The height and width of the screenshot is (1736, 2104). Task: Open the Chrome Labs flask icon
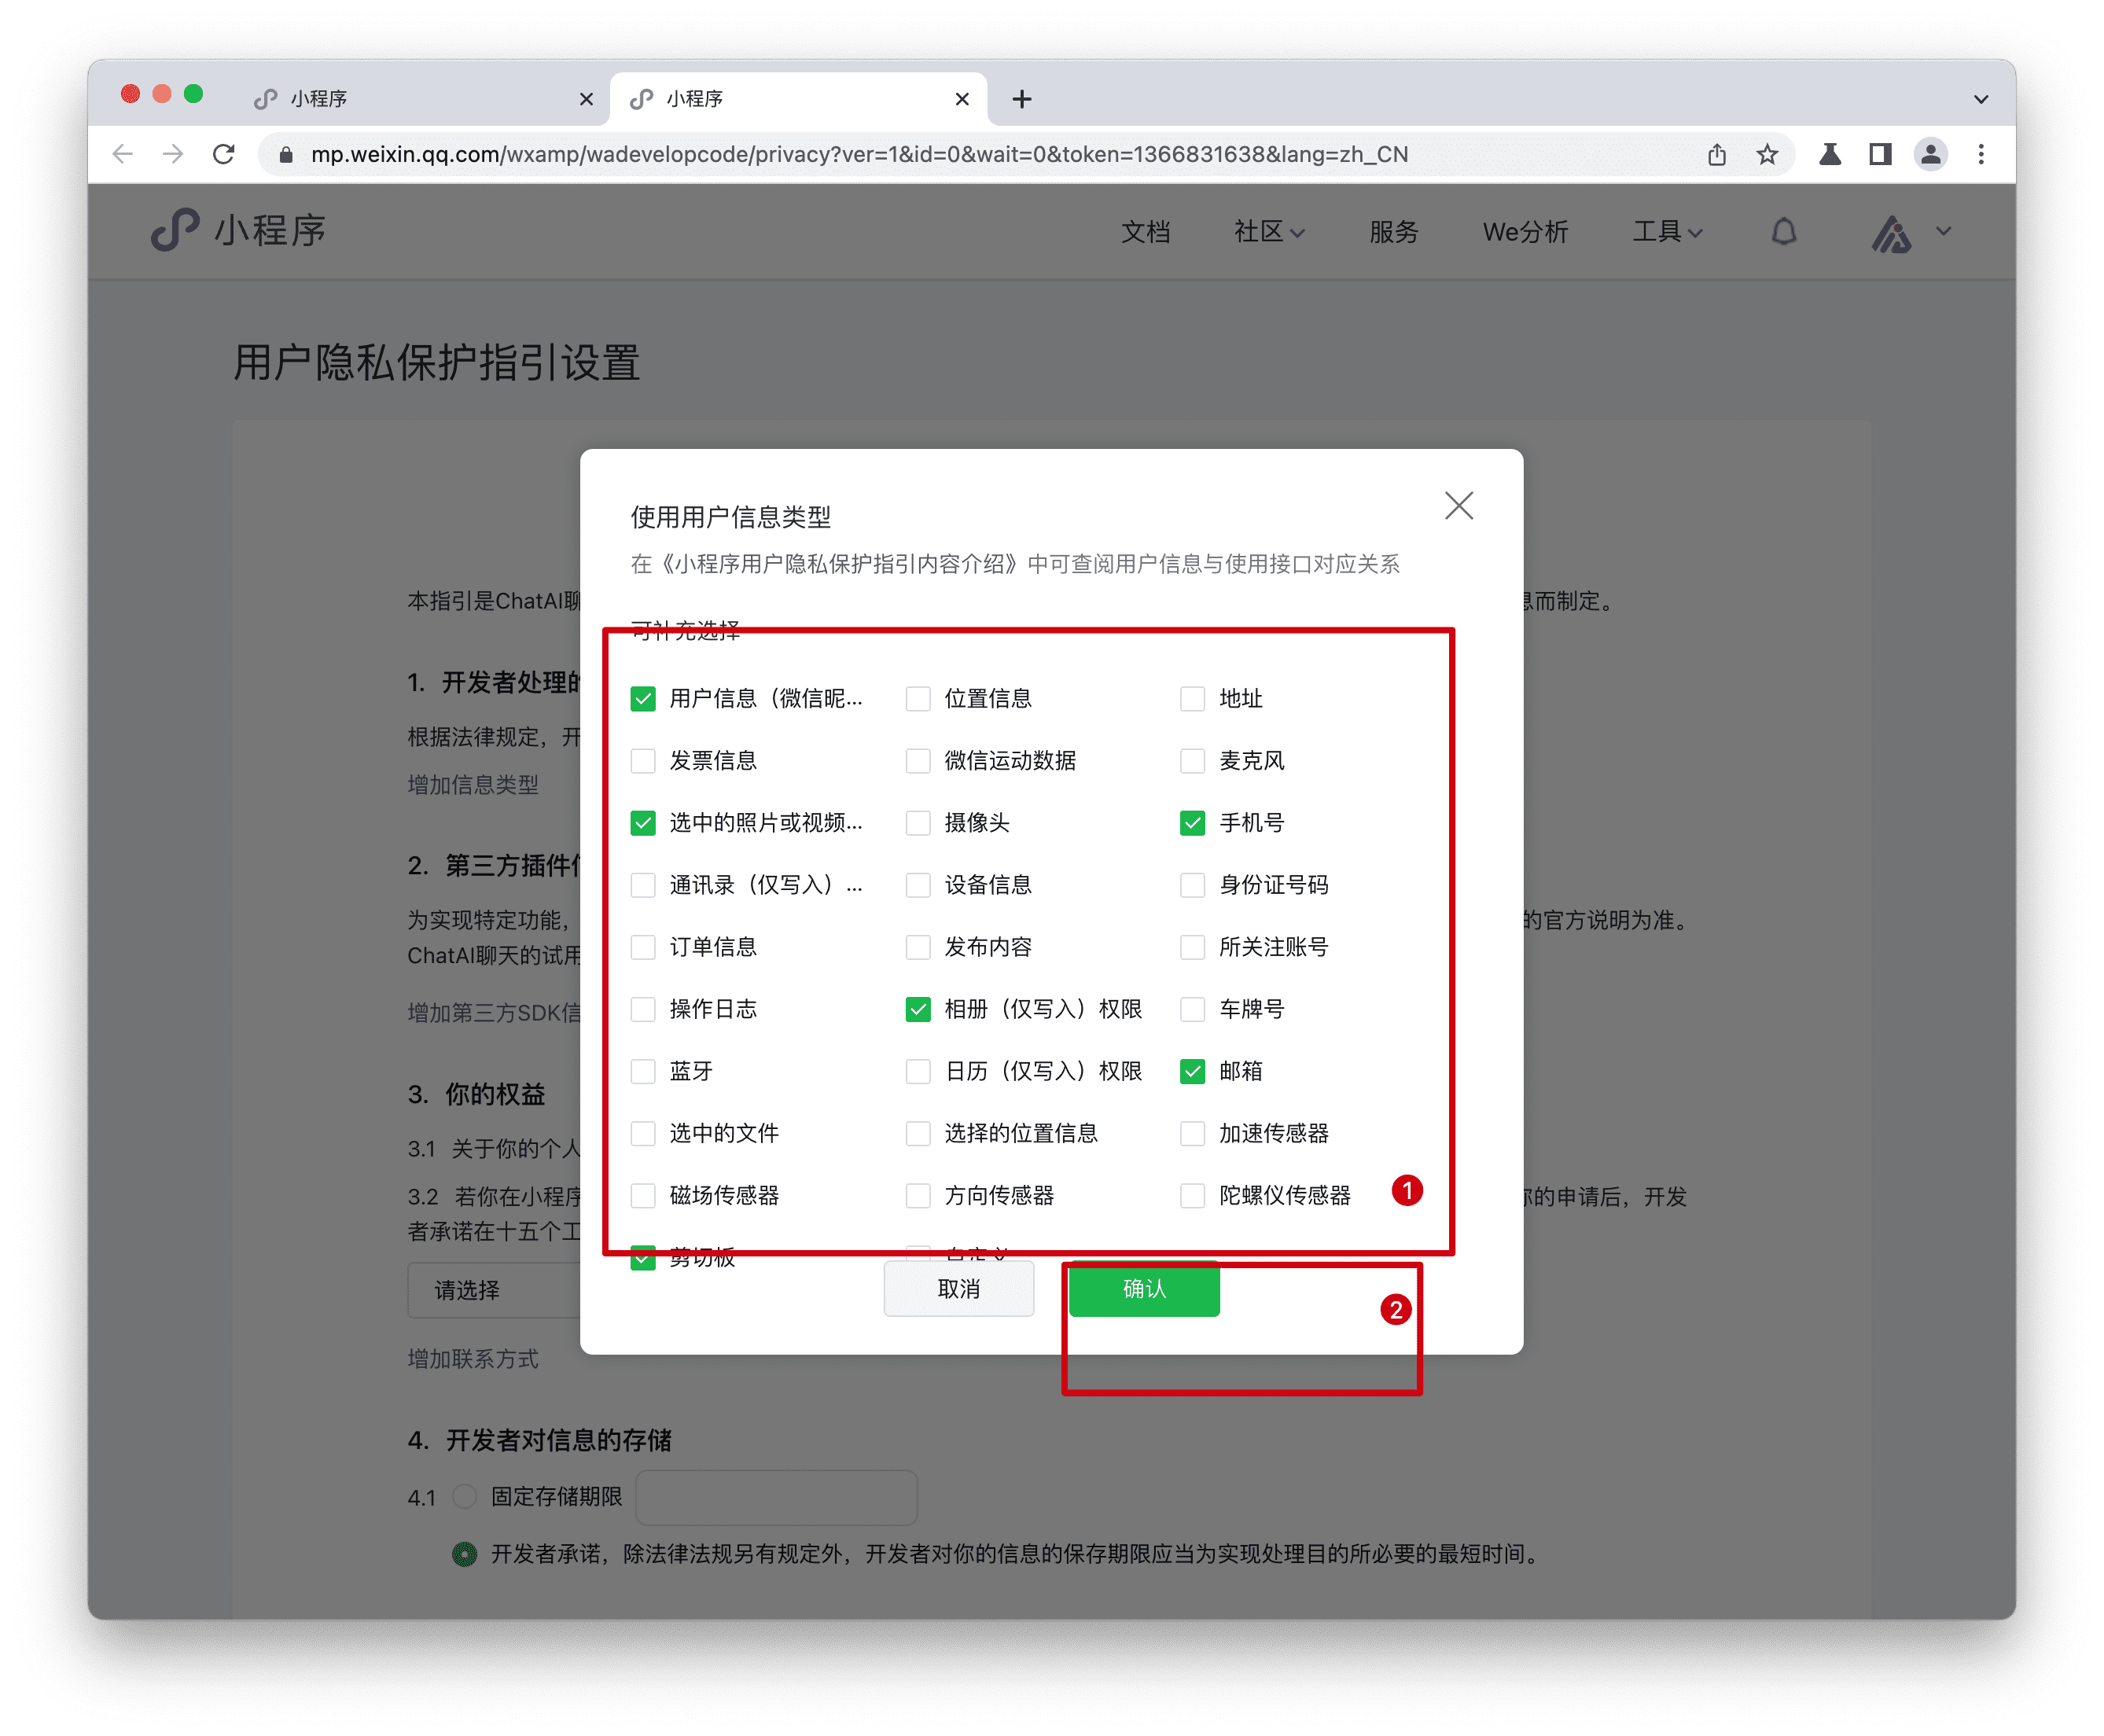point(1830,154)
